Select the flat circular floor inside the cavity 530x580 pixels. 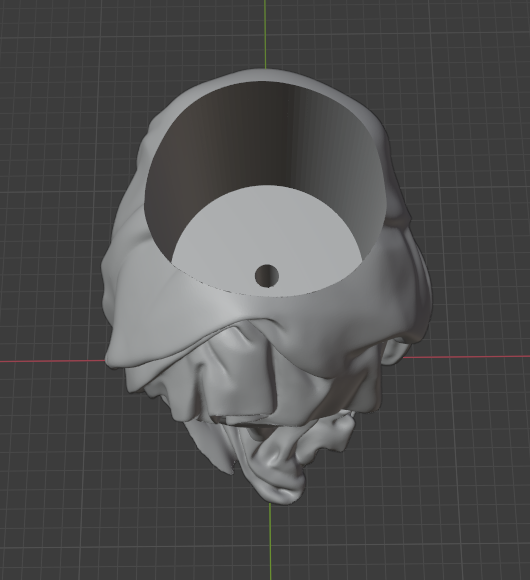pyautogui.click(x=266, y=237)
